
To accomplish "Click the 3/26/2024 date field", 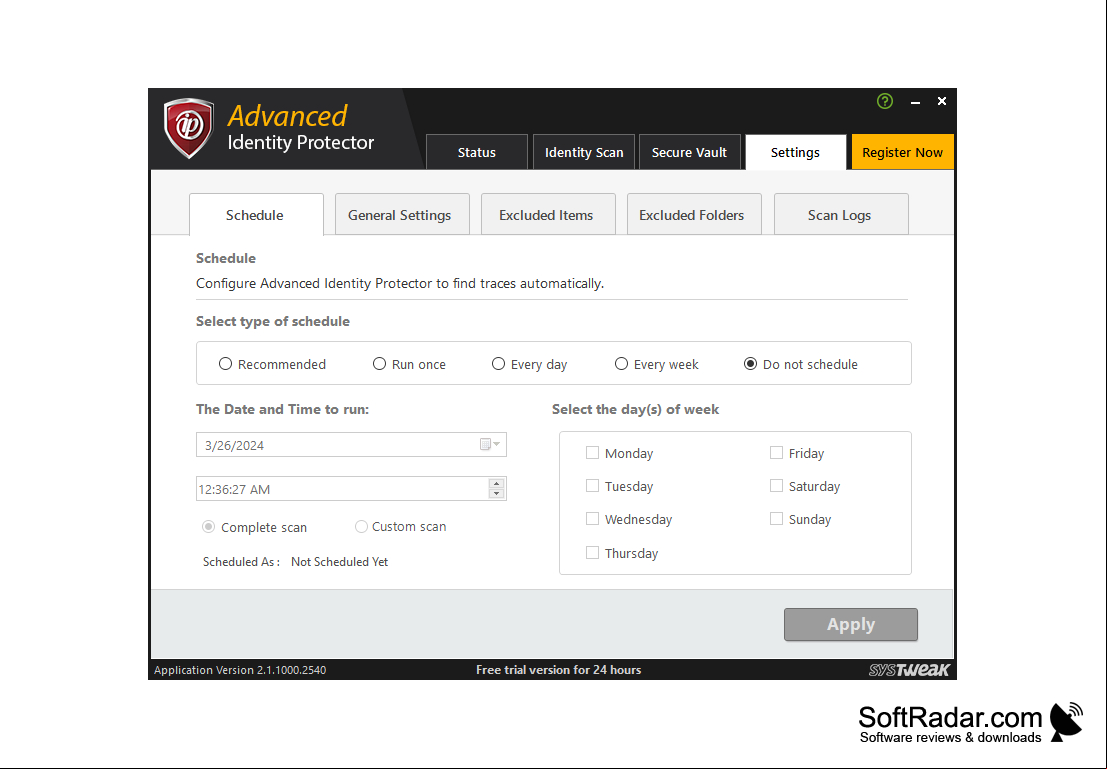I will pos(351,445).
